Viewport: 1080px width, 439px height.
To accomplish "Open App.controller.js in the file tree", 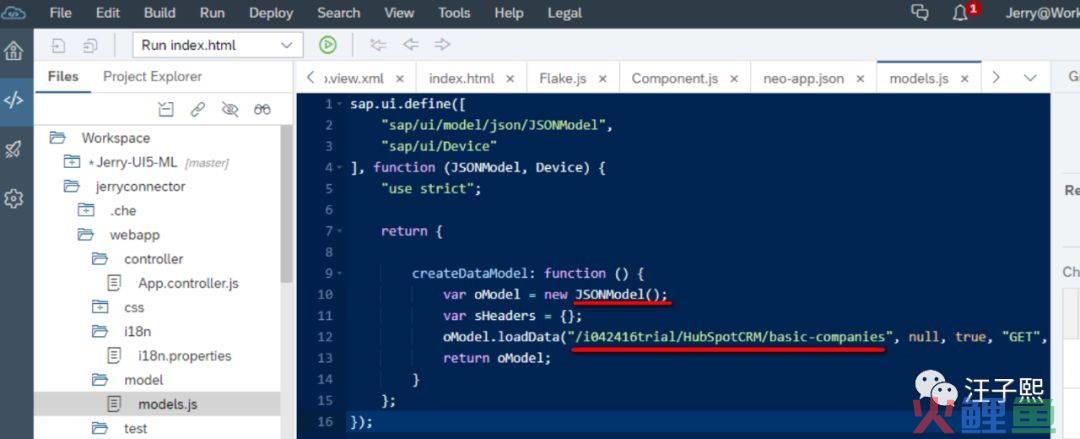I will pos(188,283).
